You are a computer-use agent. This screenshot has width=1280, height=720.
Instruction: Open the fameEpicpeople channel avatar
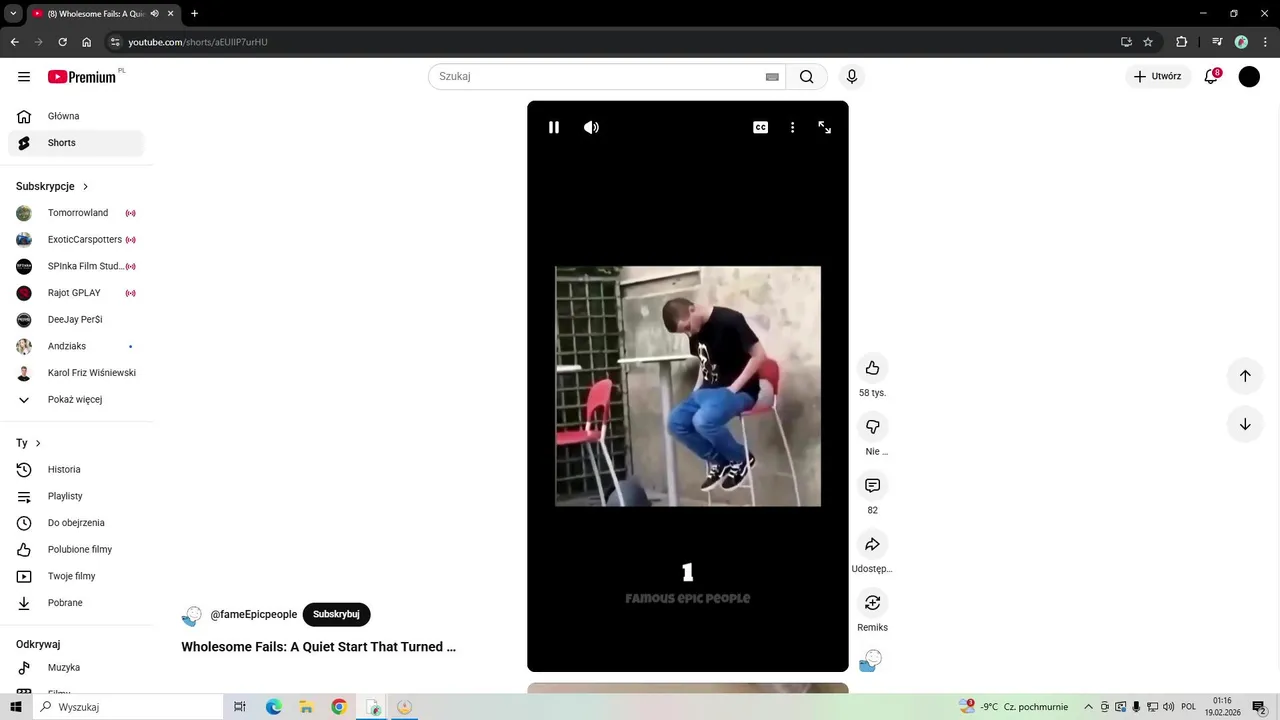click(192, 615)
